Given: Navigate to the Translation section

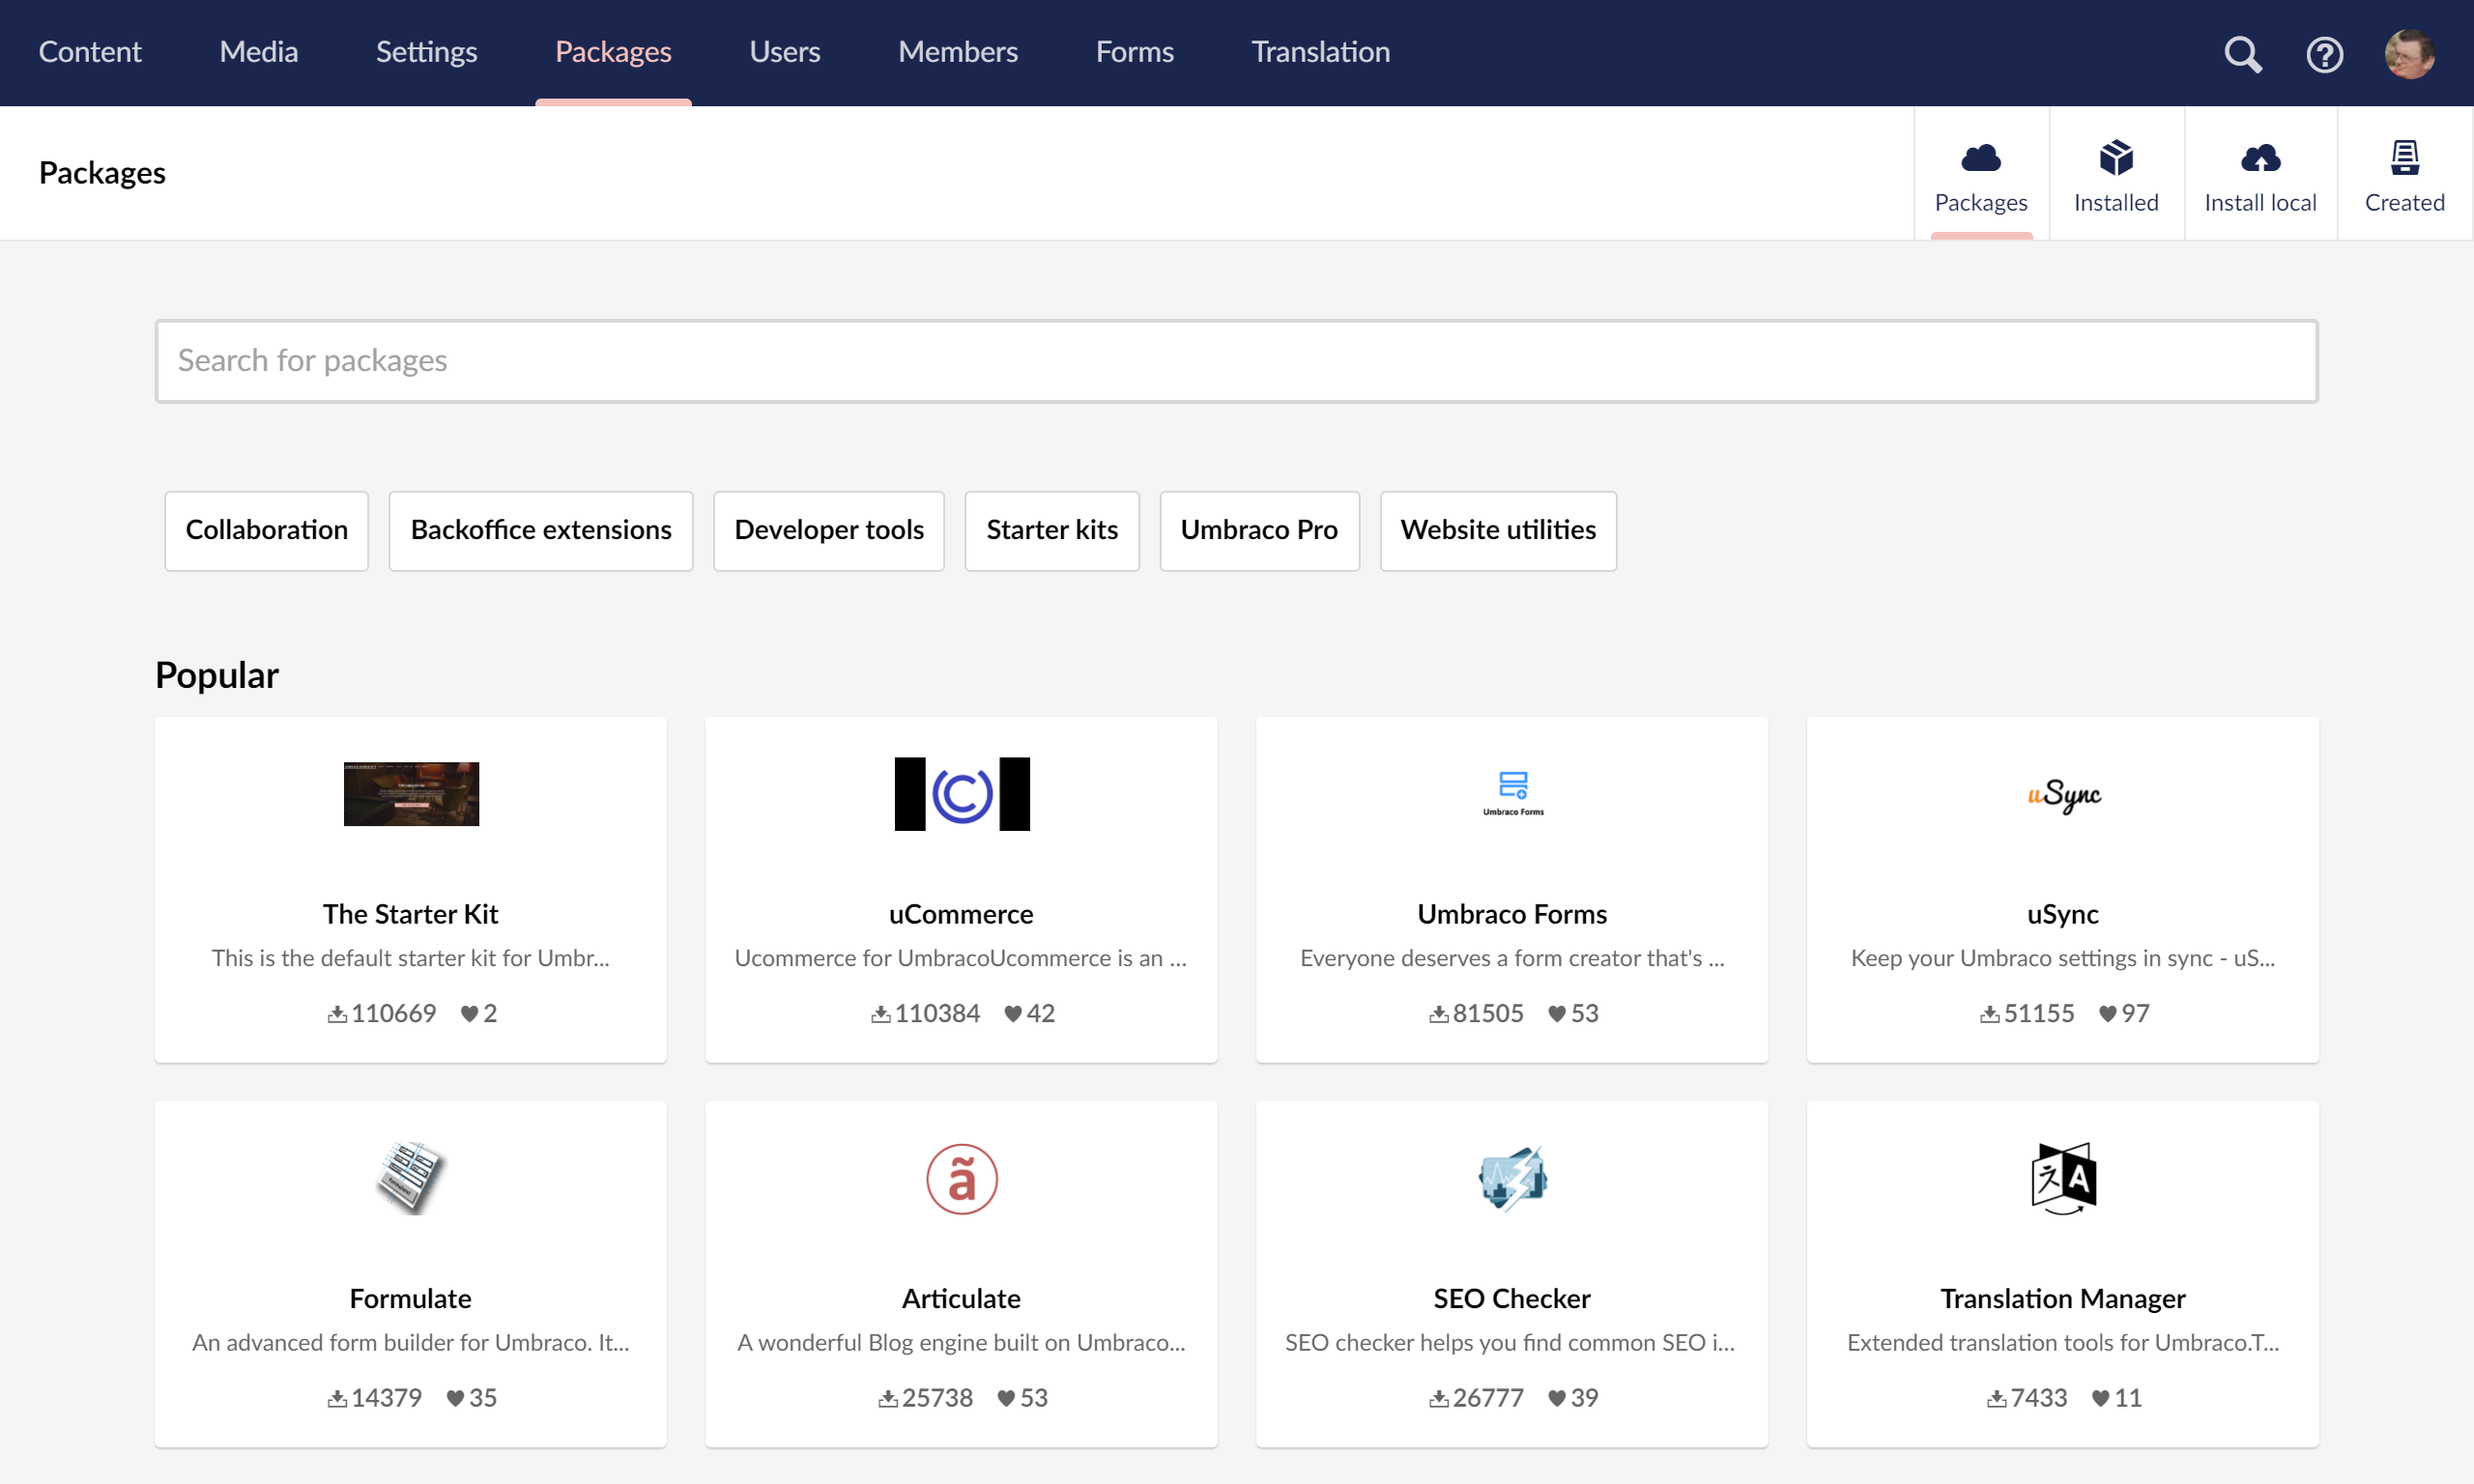Looking at the screenshot, I should click(x=1320, y=51).
